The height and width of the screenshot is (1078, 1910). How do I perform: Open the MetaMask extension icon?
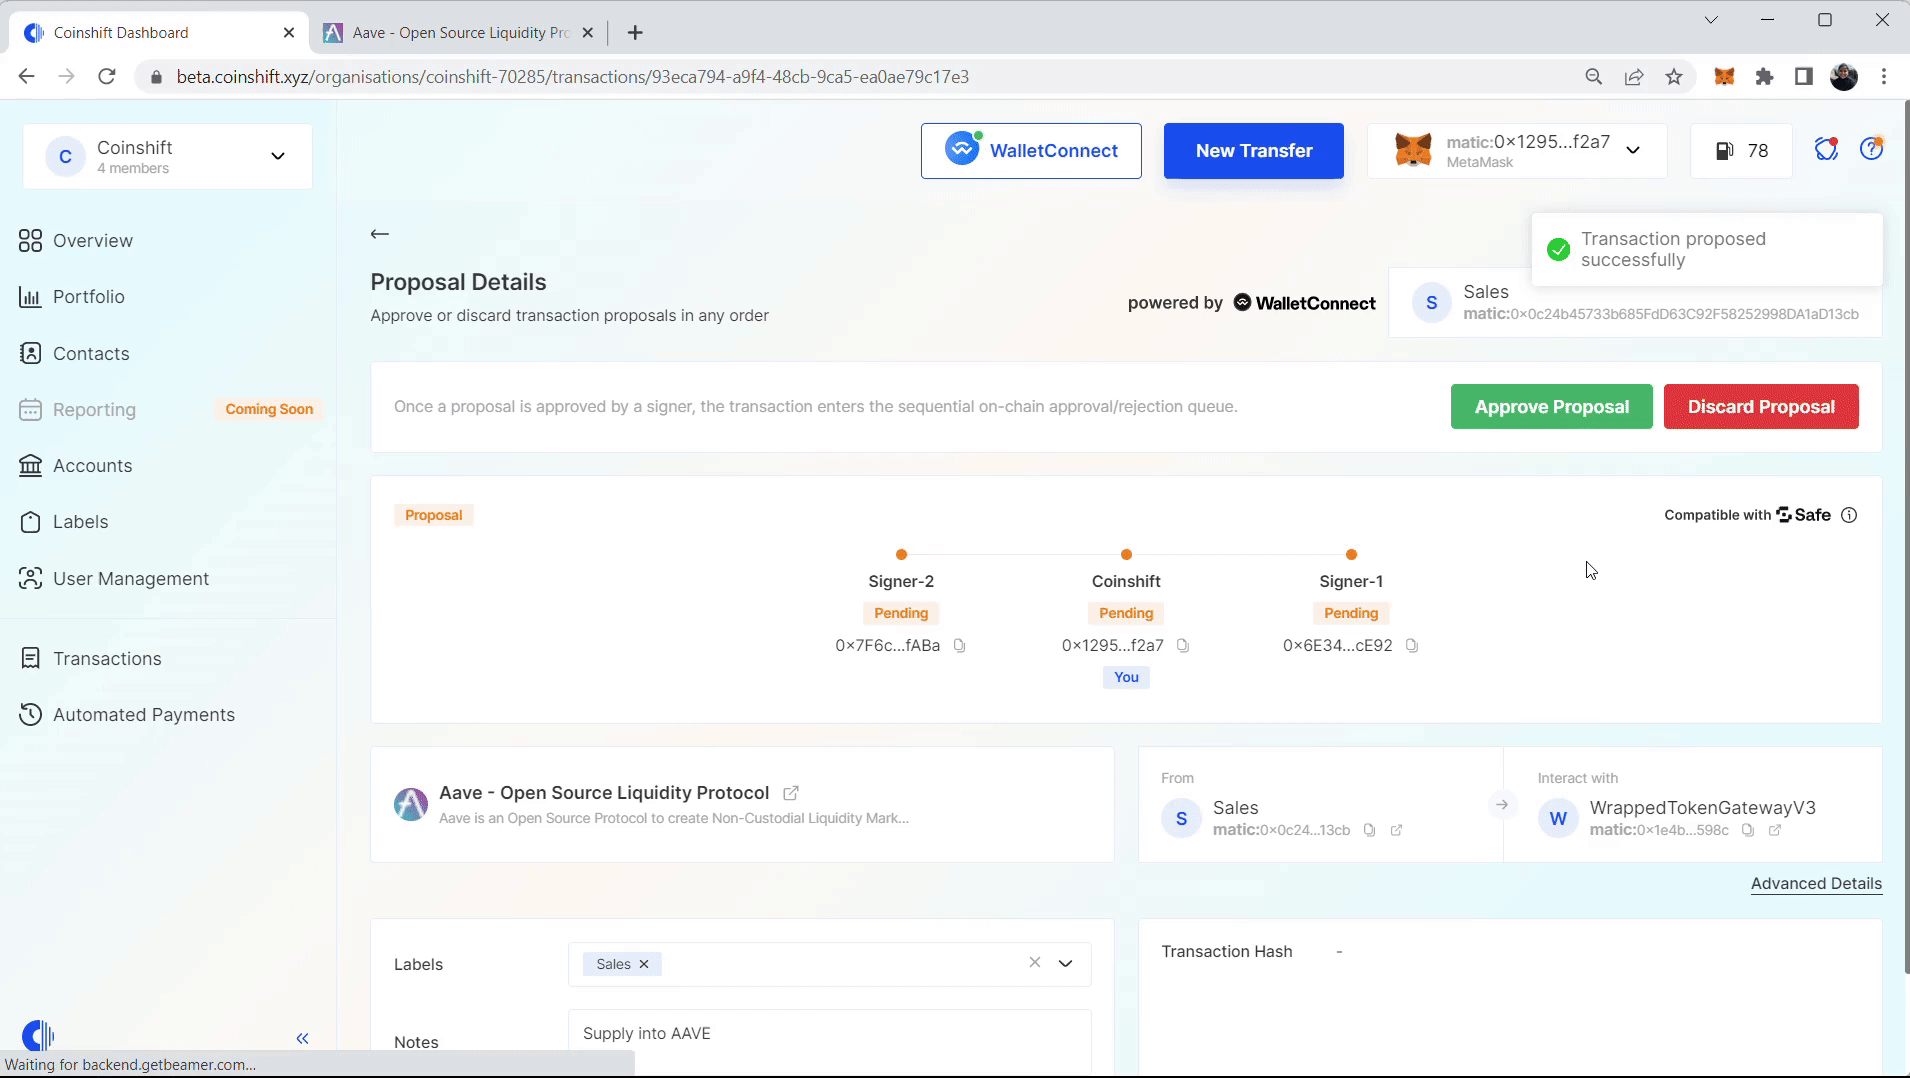[x=1724, y=77]
